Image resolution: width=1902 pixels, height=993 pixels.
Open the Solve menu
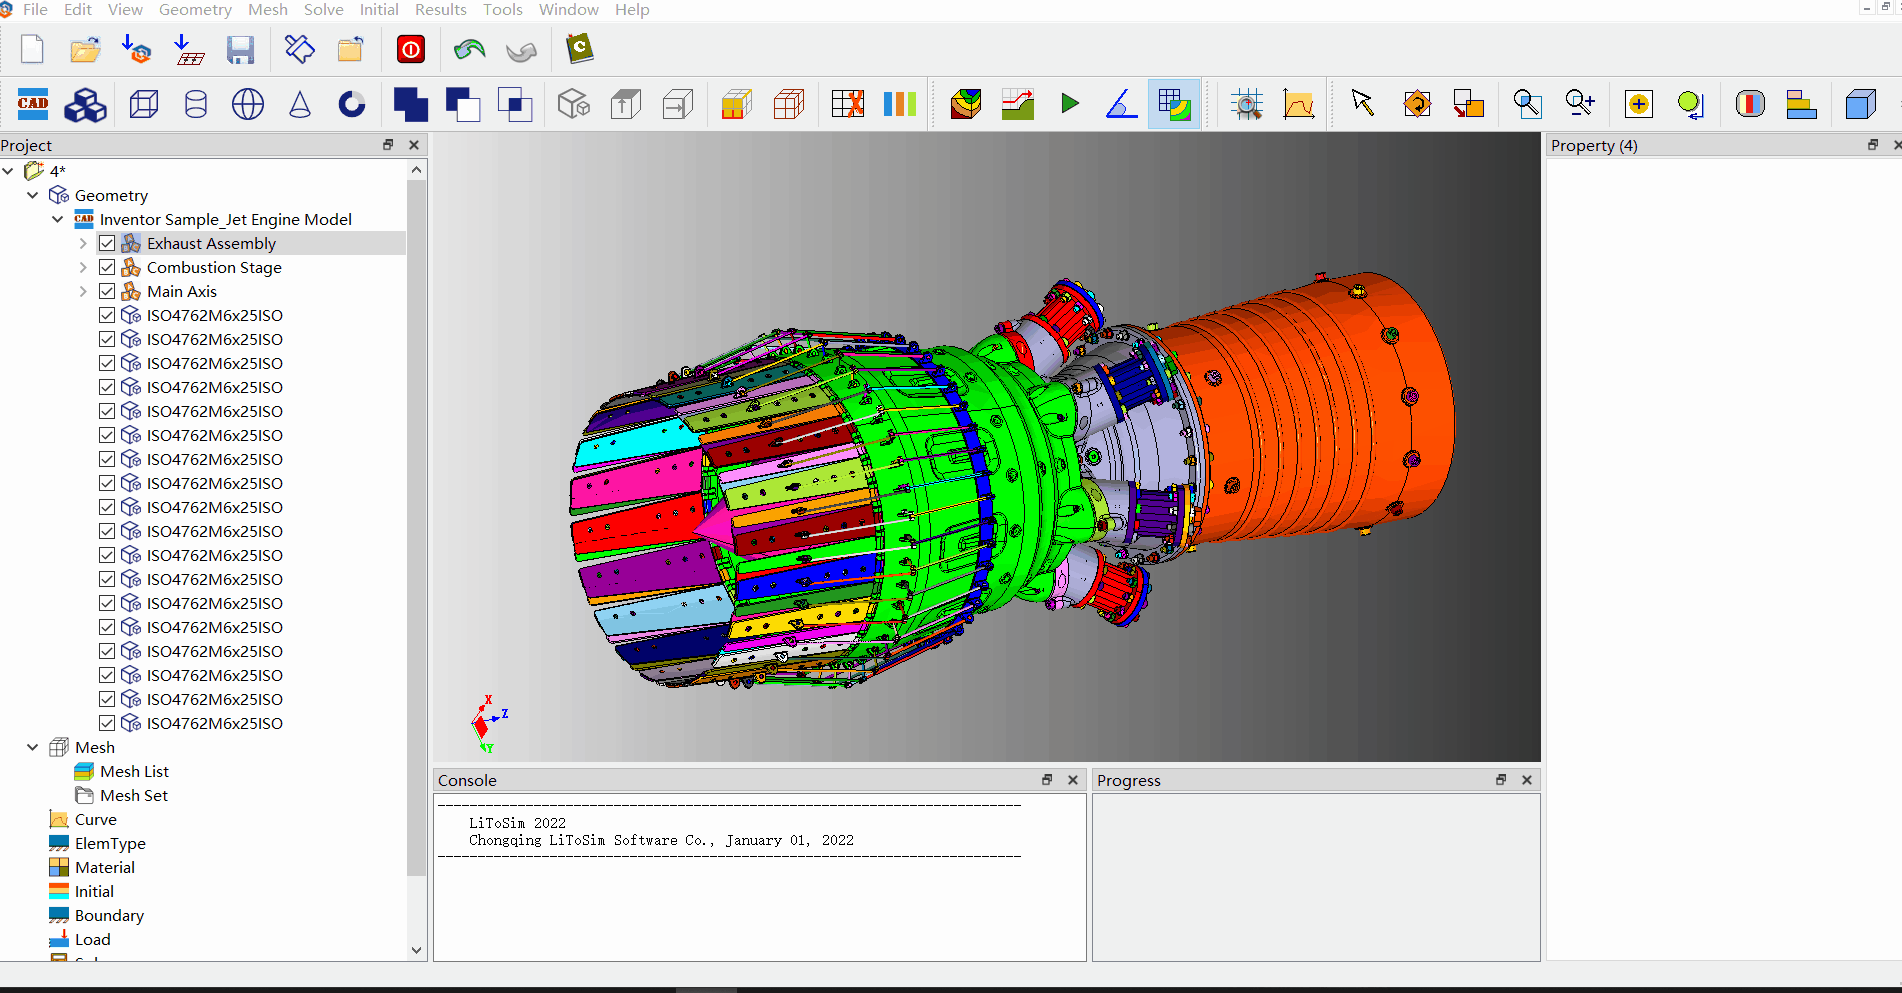323,9
